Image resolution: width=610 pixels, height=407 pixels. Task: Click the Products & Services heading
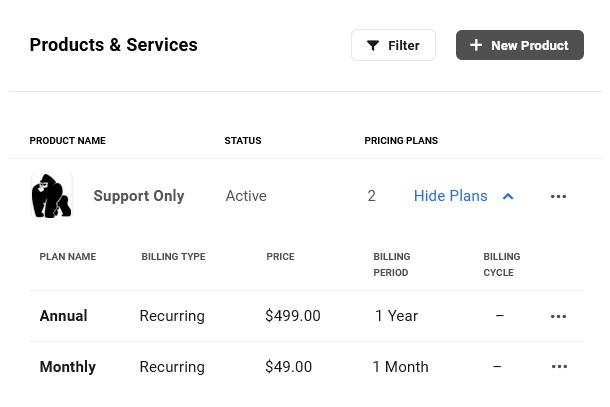114,45
